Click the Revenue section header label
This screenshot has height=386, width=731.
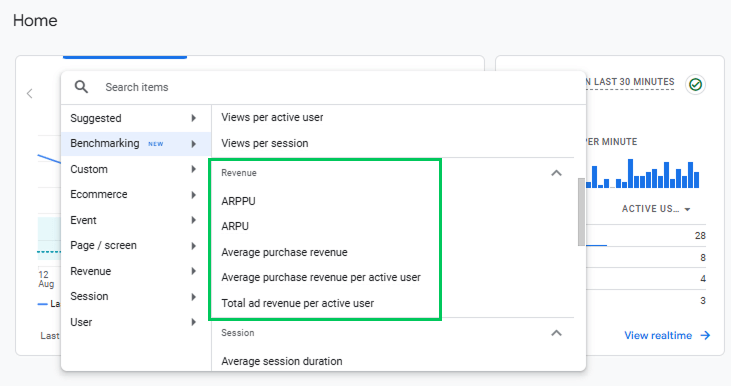click(x=239, y=173)
